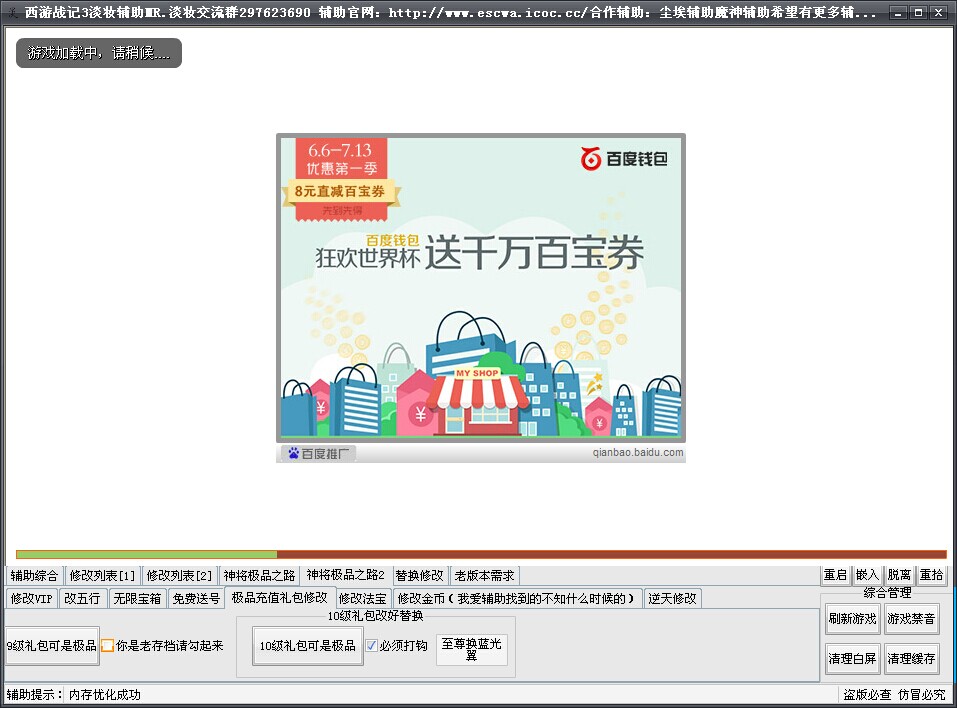This screenshot has height=708, width=957.
Task: Click the 游戏加载中 loading notice
Action: pos(98,53)
